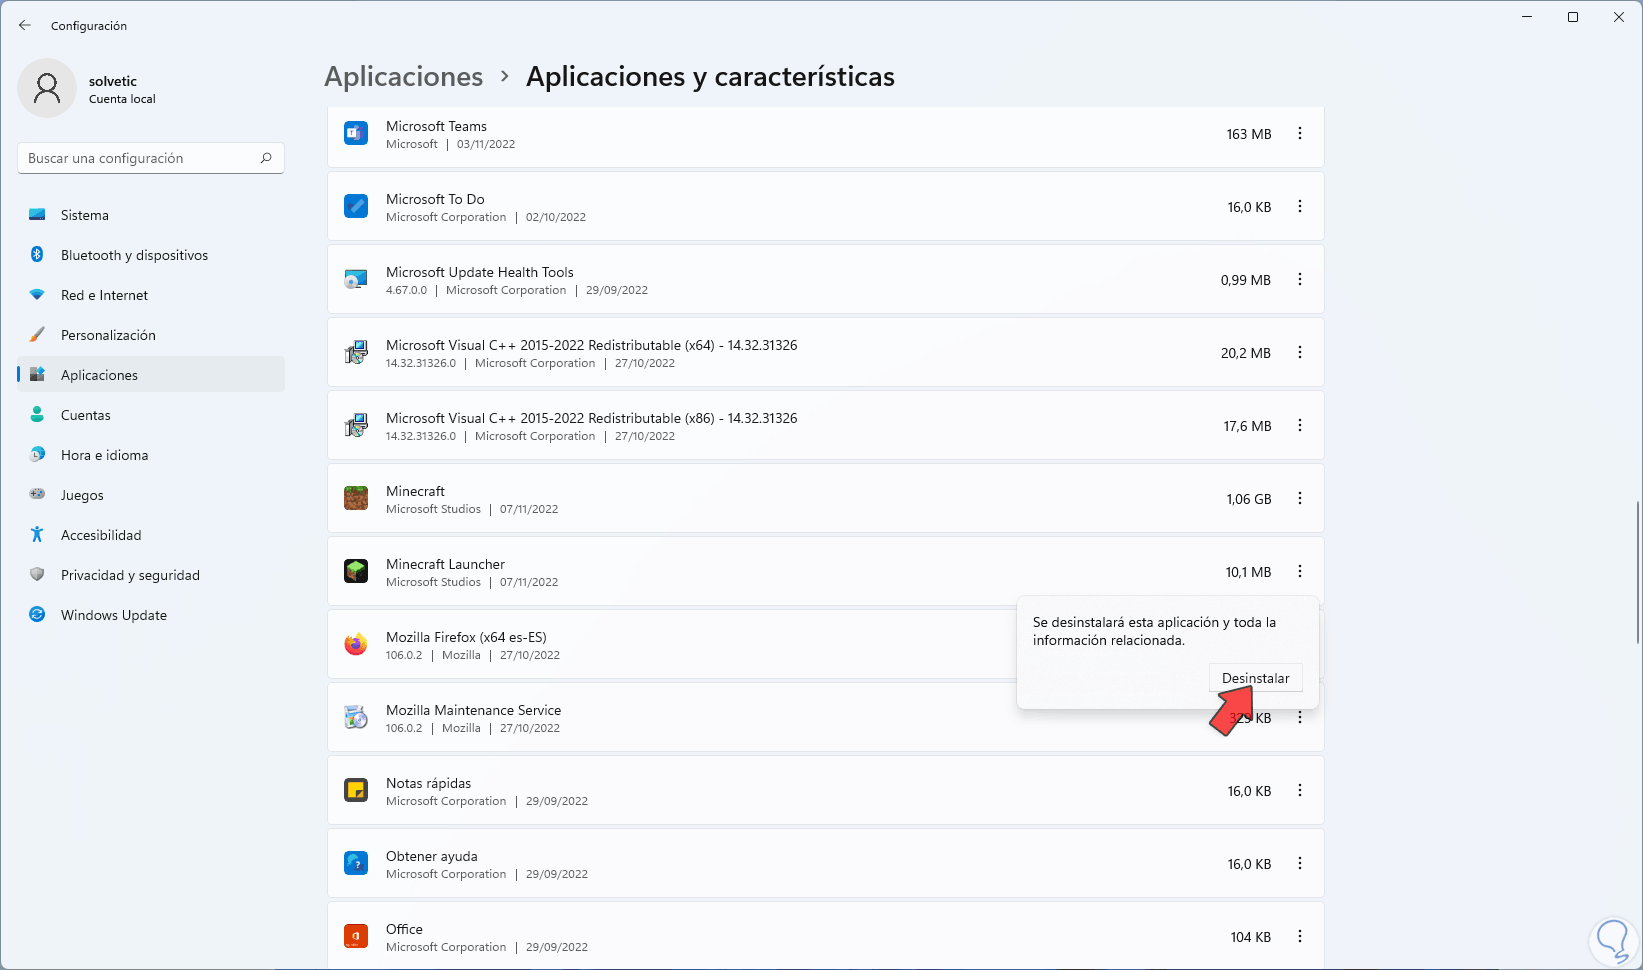
Task: Click the Office app icon
Action: (356, 936)
